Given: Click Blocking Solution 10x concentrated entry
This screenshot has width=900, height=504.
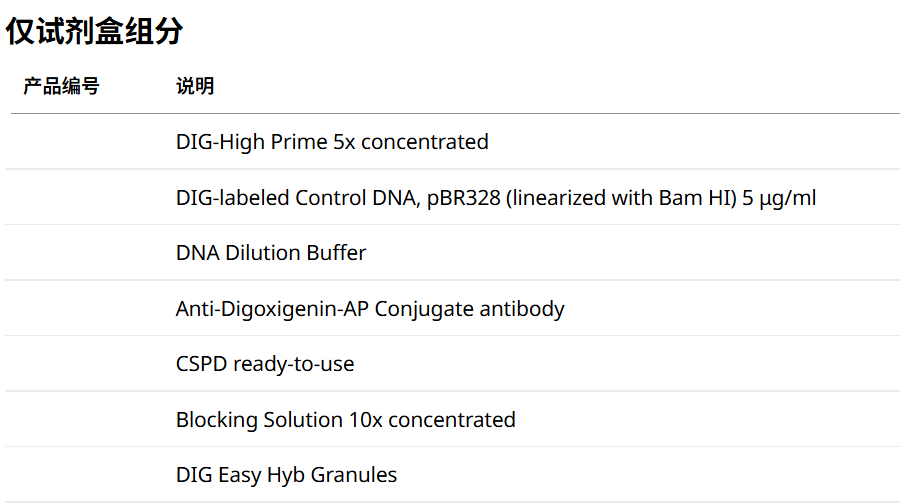Looking at the screenshot, I should click(346, 420).
